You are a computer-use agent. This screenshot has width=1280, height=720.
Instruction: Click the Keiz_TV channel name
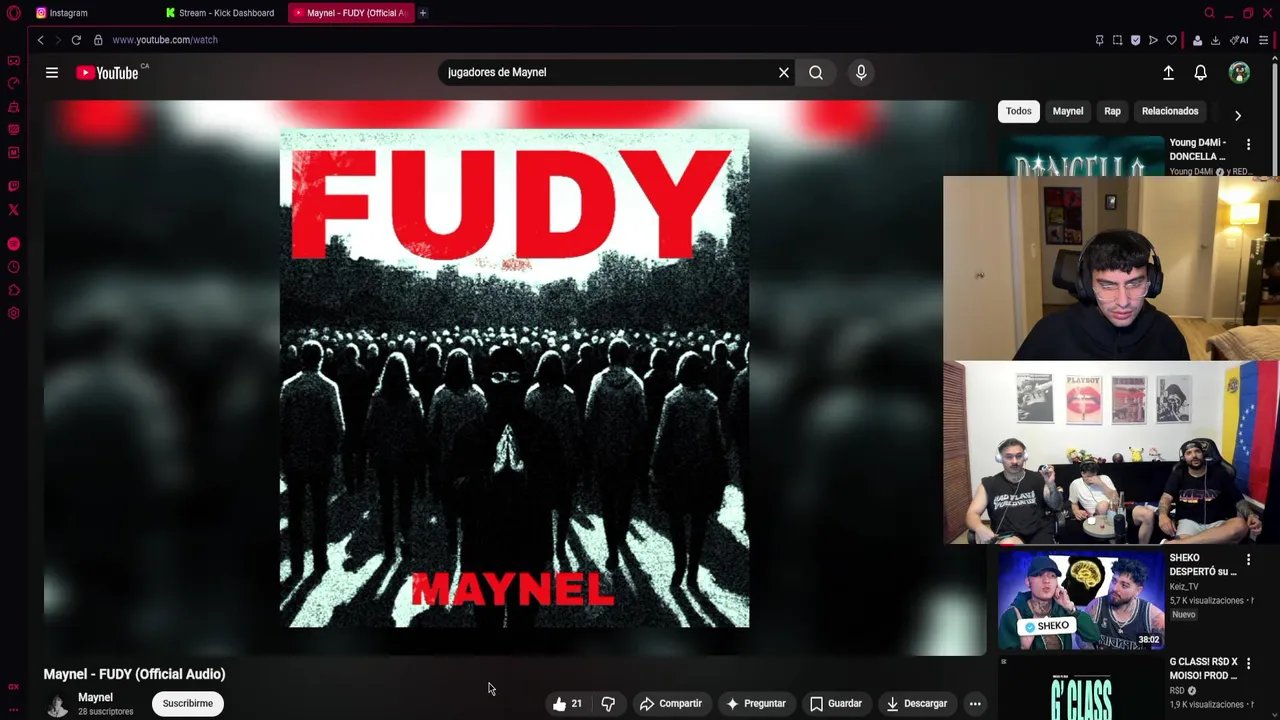pyautogui.click(x=1183, y=587)
